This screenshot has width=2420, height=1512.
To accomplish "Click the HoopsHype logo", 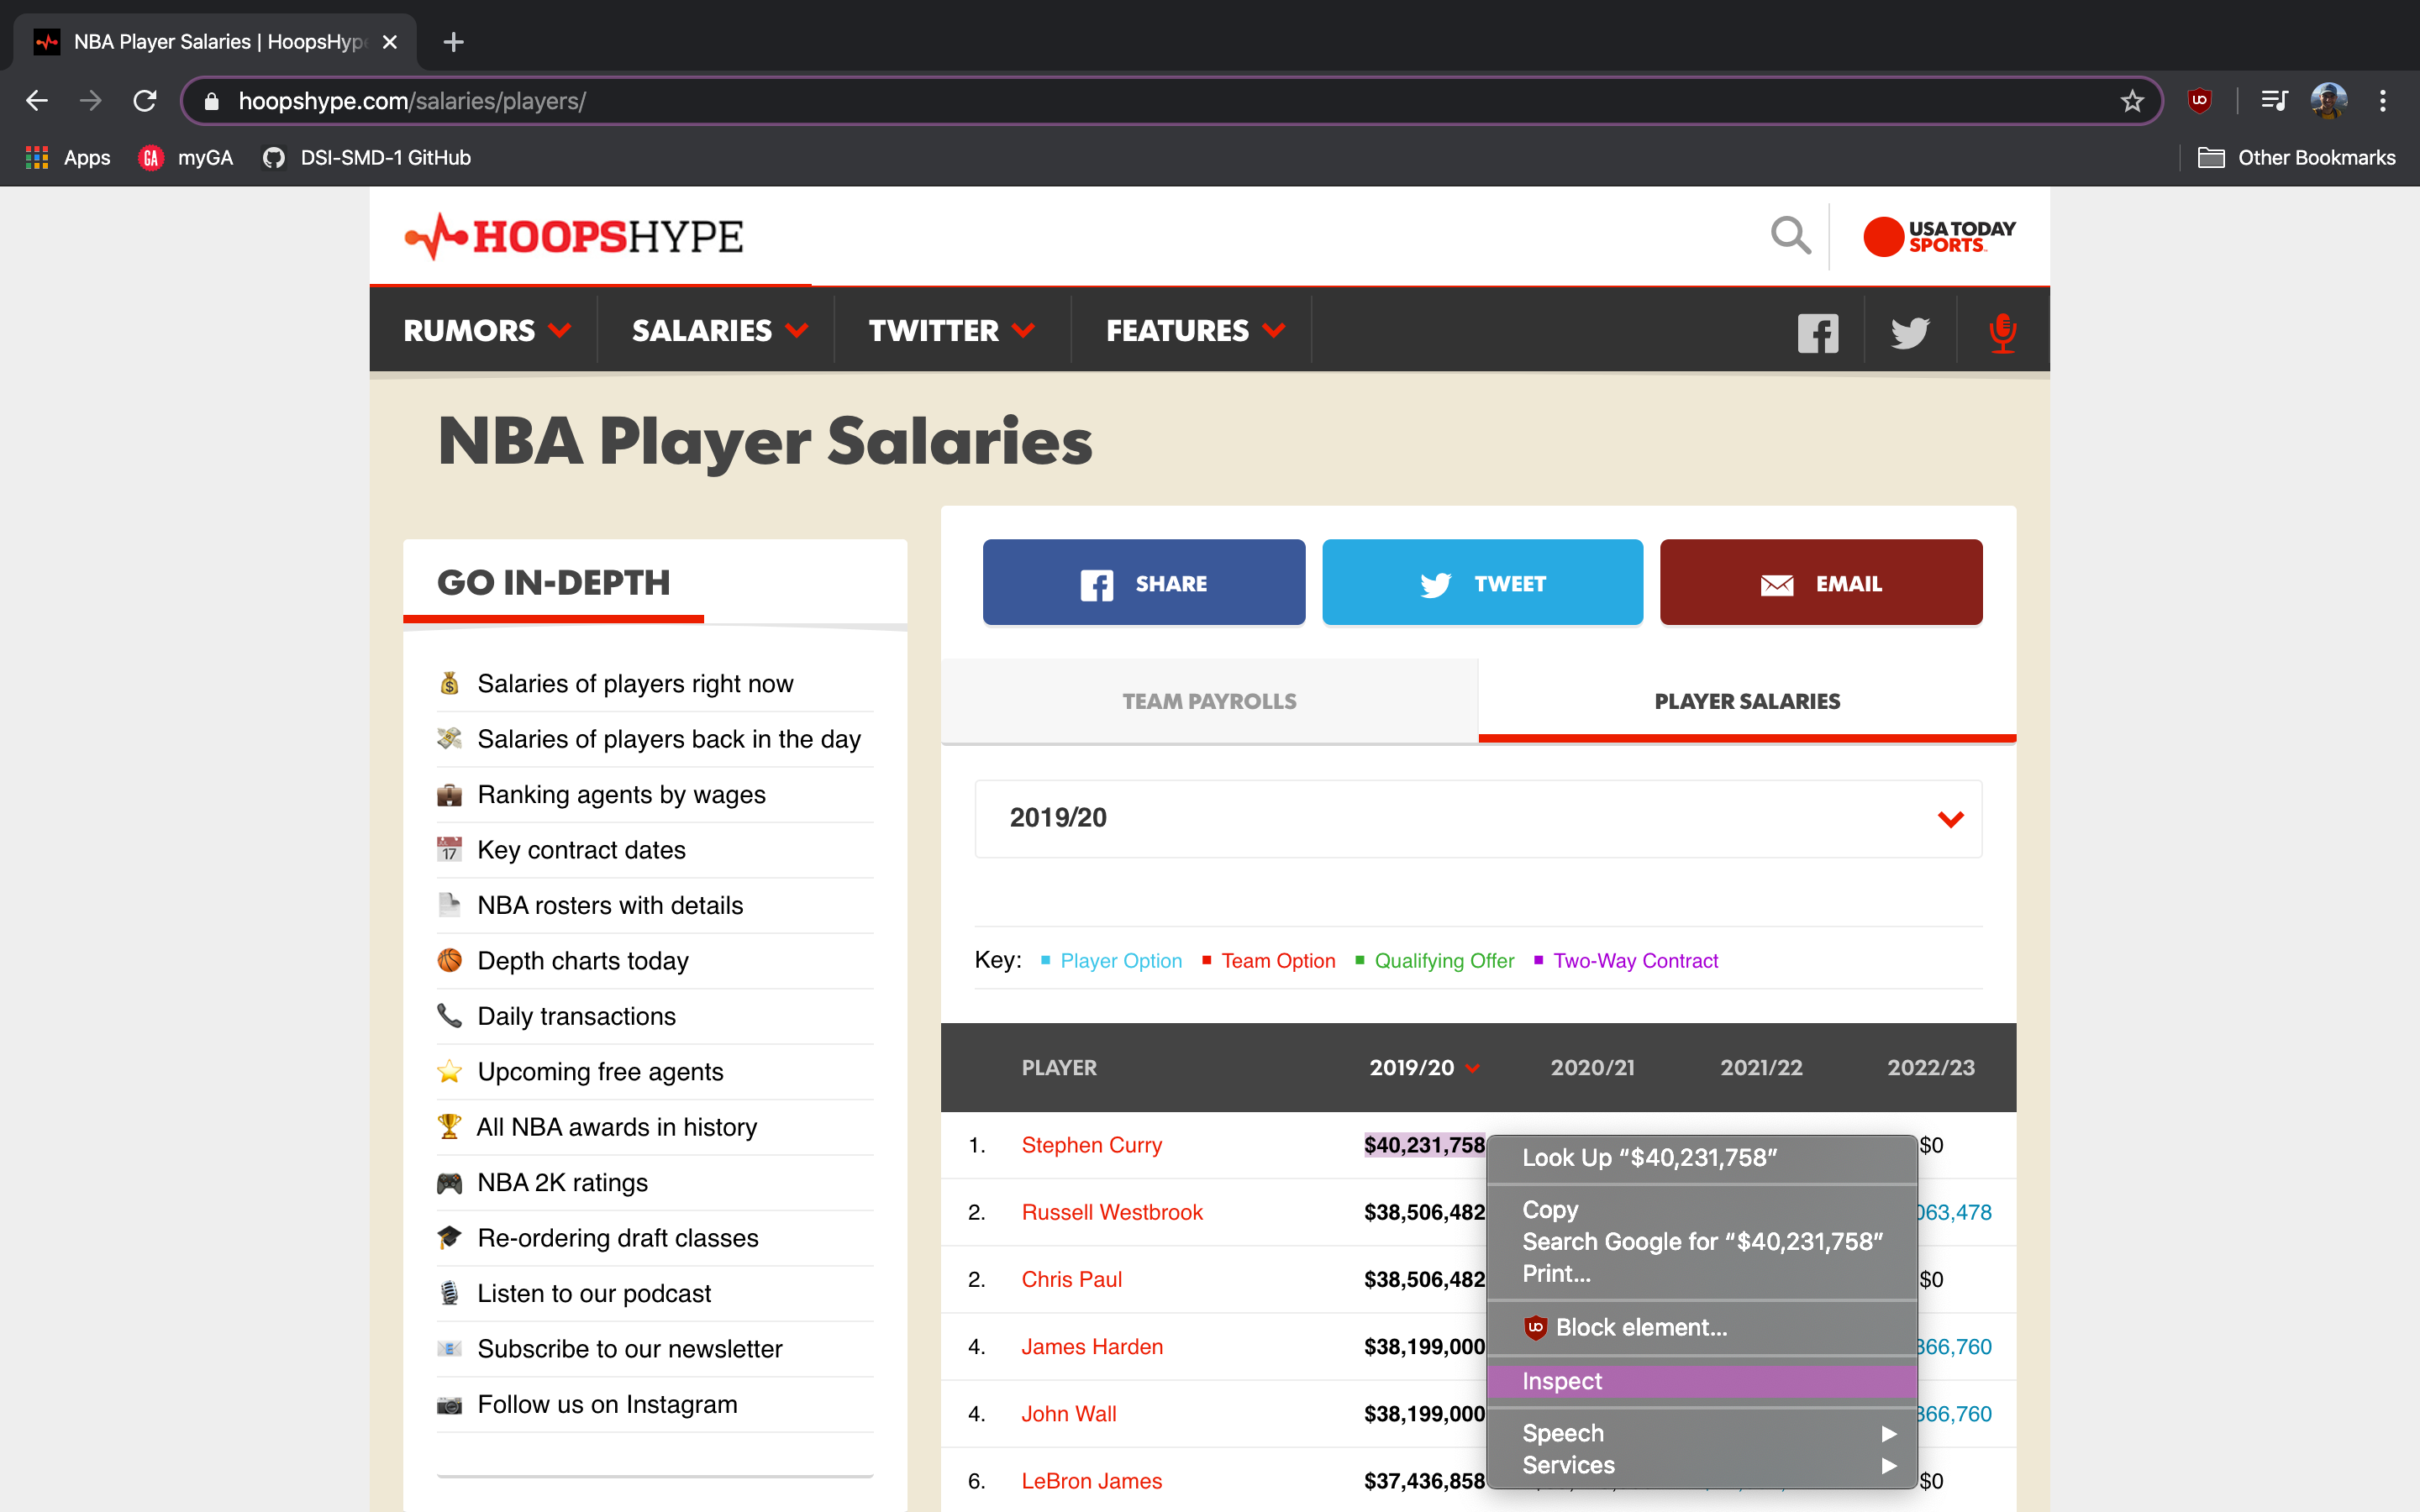I will point(574,237).
